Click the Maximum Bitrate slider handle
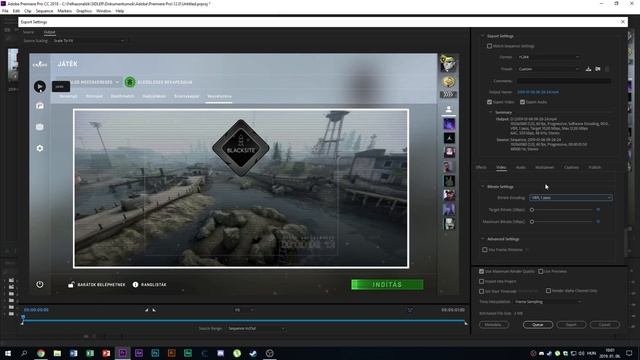The height and width of the screenshot is (360, 640). (x=532, y=222)
